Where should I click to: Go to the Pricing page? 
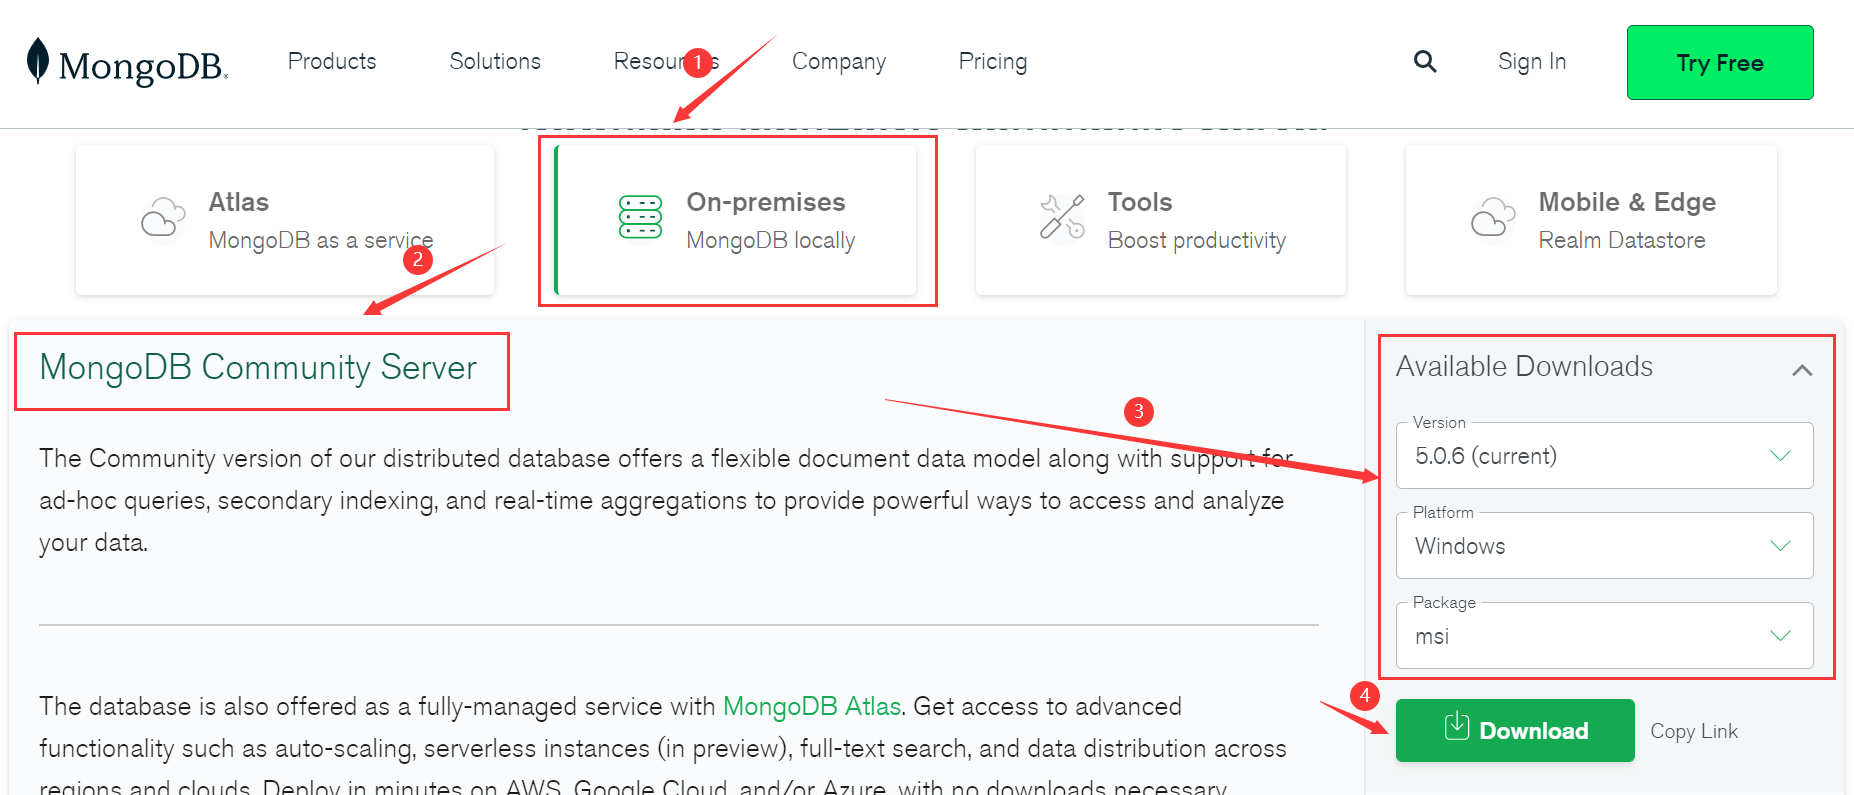click(x=993, y=62)
